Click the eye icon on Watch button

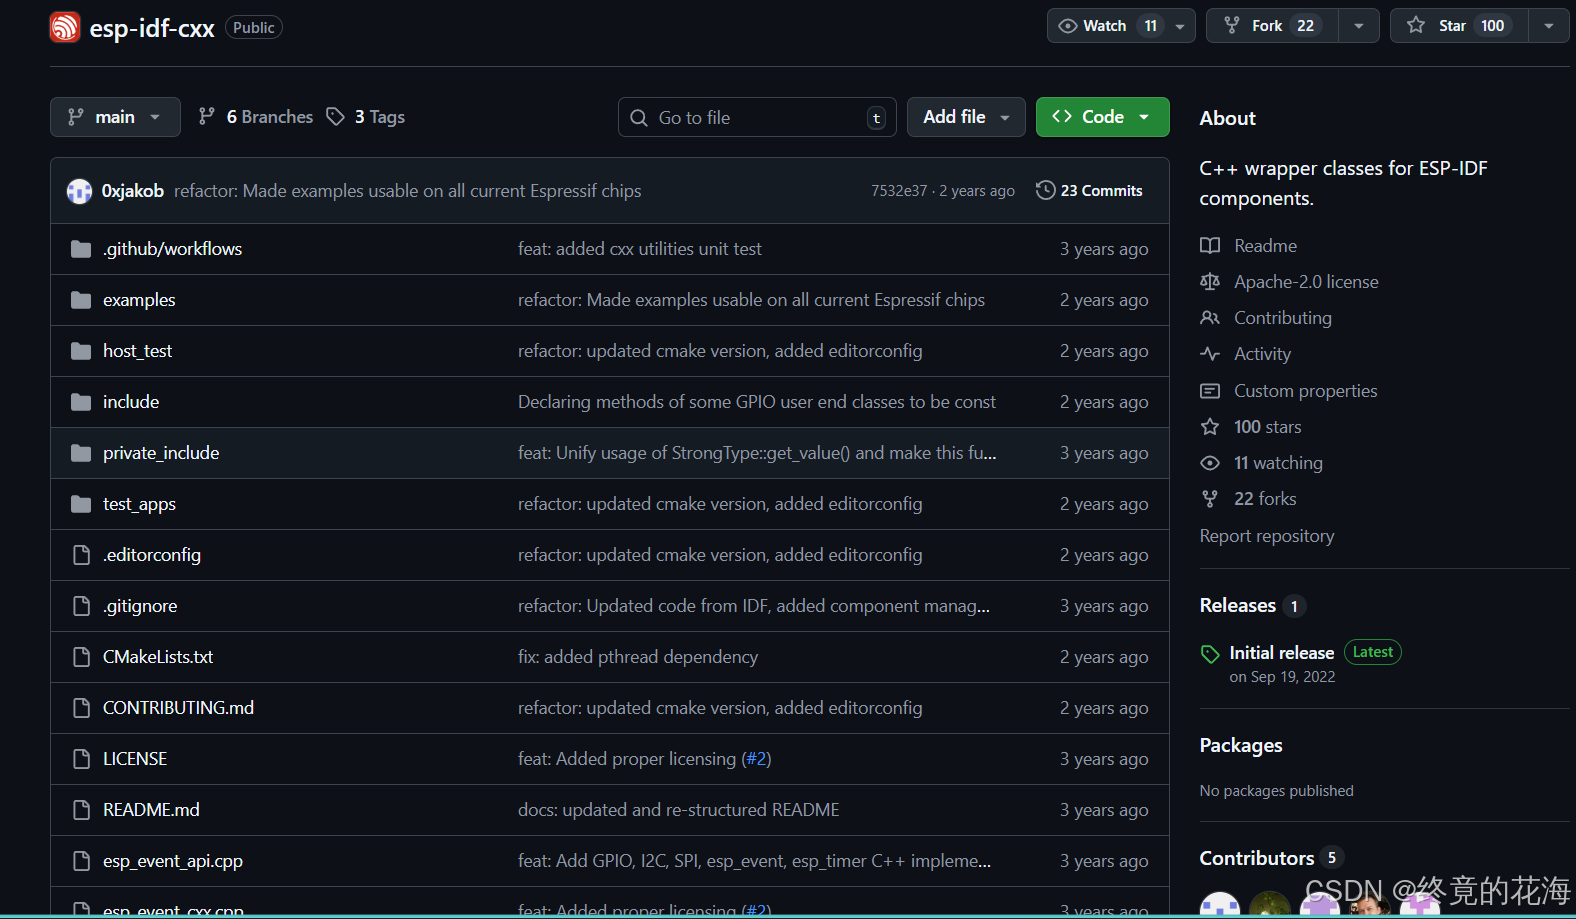pos(1068,26)
